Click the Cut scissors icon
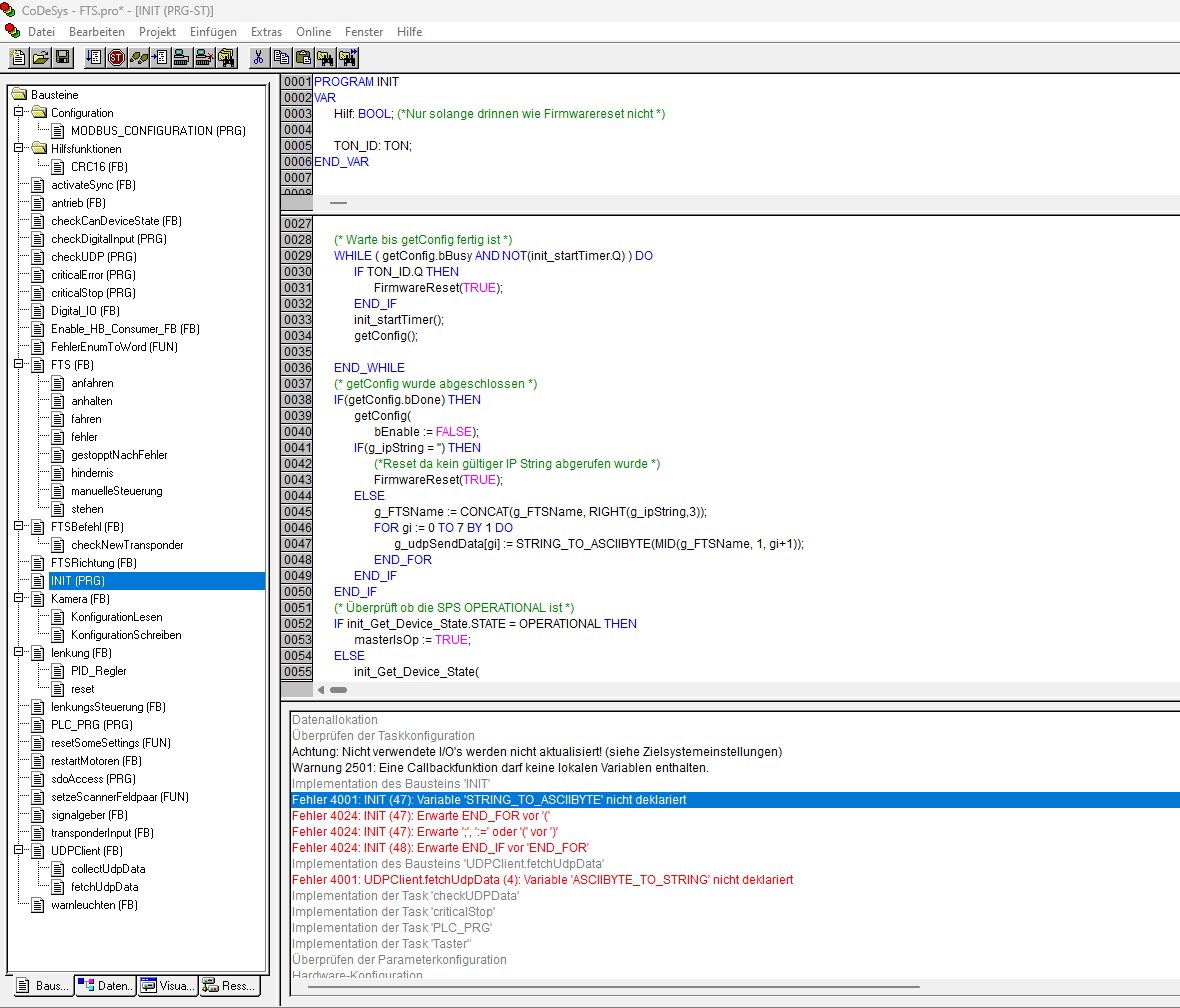1180x1008 pixels. pos(259,58)
